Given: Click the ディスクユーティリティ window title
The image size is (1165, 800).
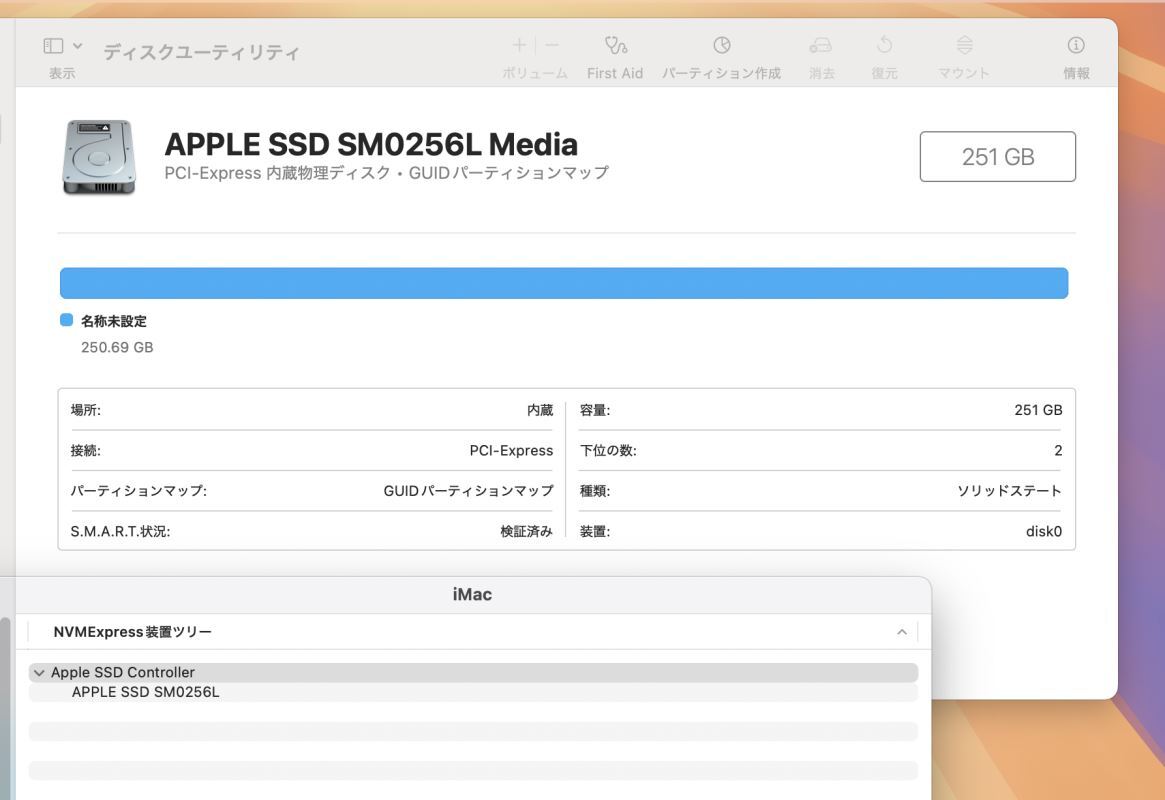Looking at the screenshot, I should click(x=201, y=52).
